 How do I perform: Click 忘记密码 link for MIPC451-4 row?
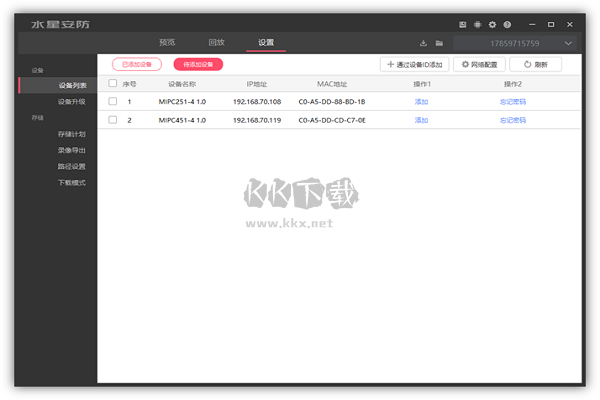[512, 120]
